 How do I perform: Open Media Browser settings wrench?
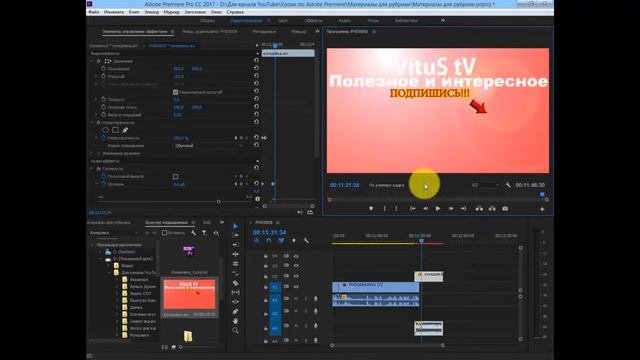(193, 233)
